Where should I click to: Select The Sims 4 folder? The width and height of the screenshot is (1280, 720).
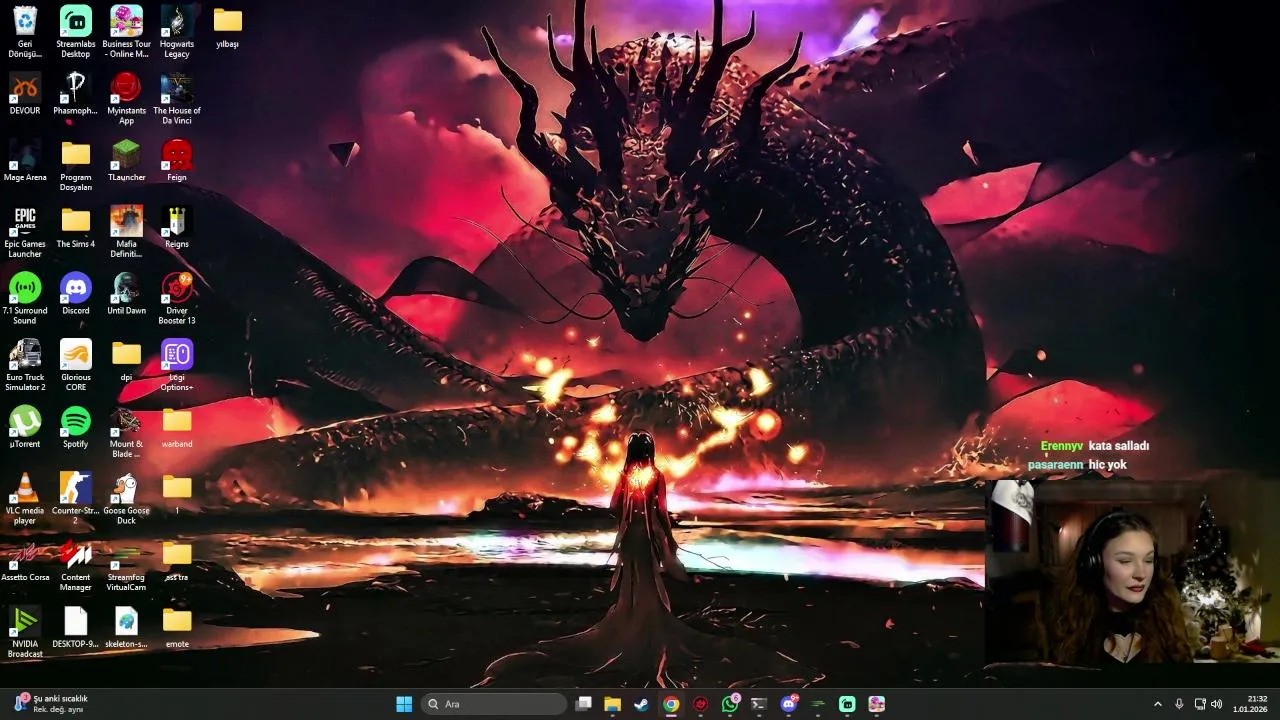pyautogui.click(x=76, y=227)
